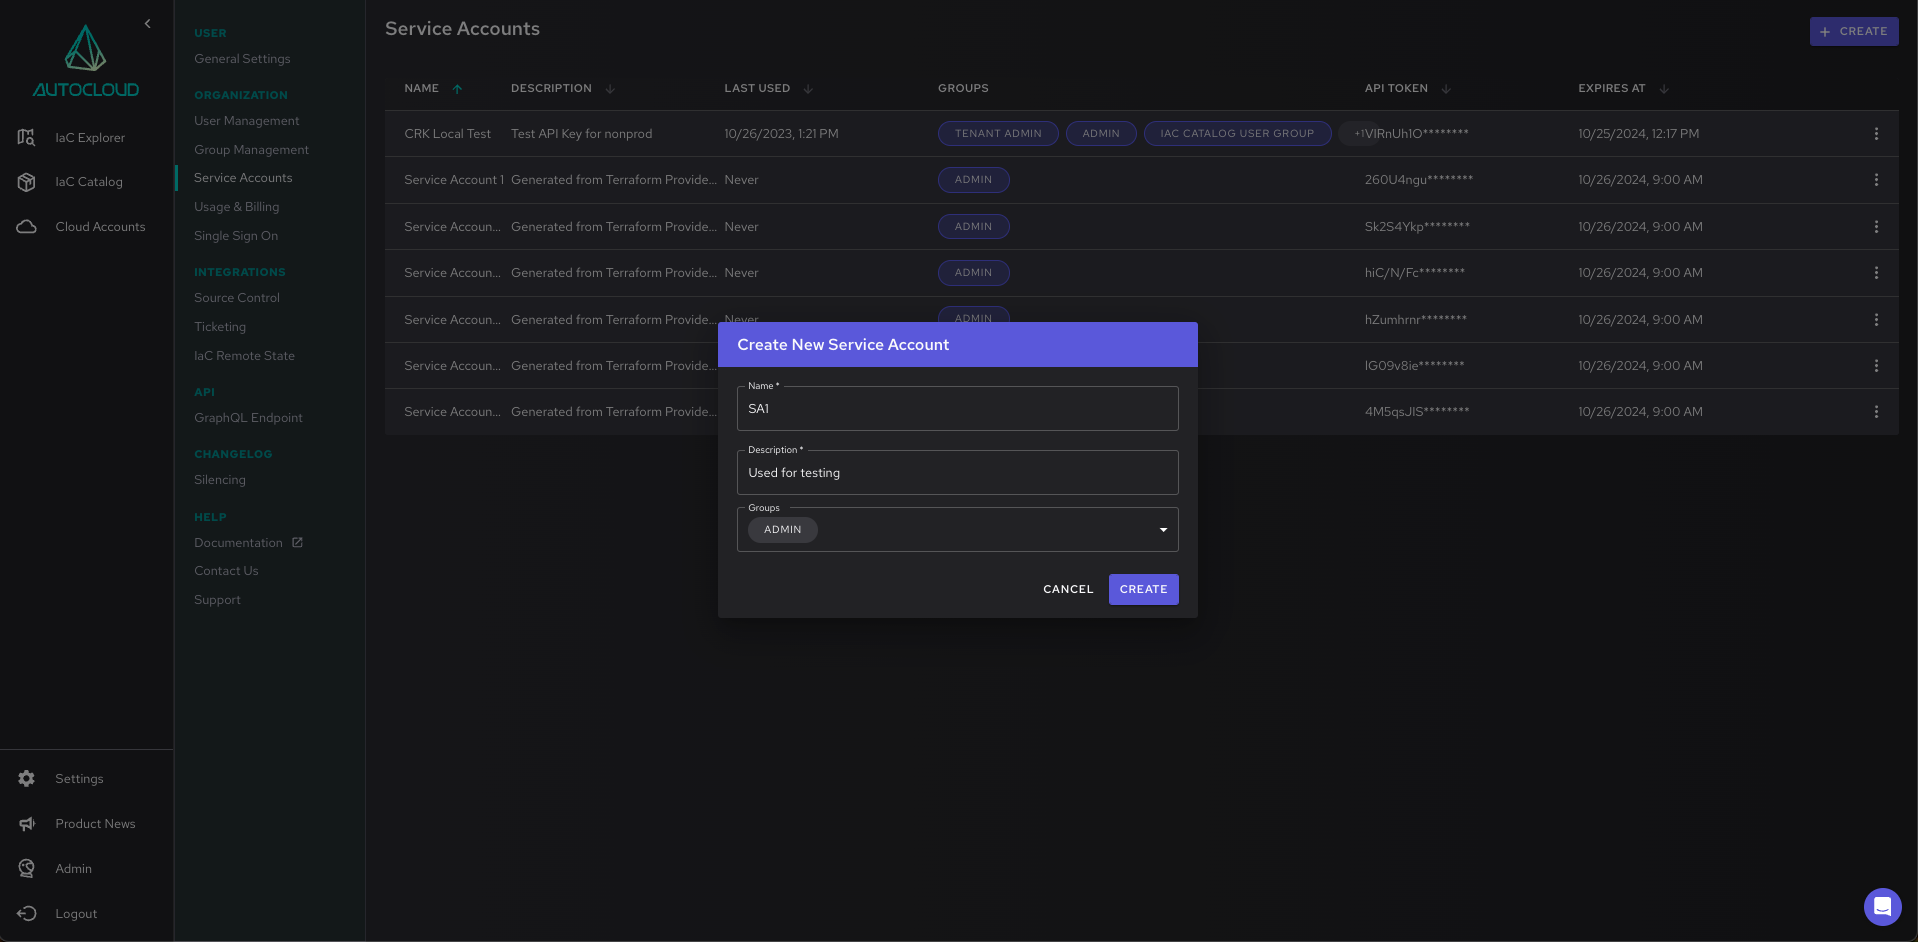Click the Description field in the dialog
Image resolution: width=1918 pixels, height=942 pixels.
pyautogui.click(x=957, y=473)
